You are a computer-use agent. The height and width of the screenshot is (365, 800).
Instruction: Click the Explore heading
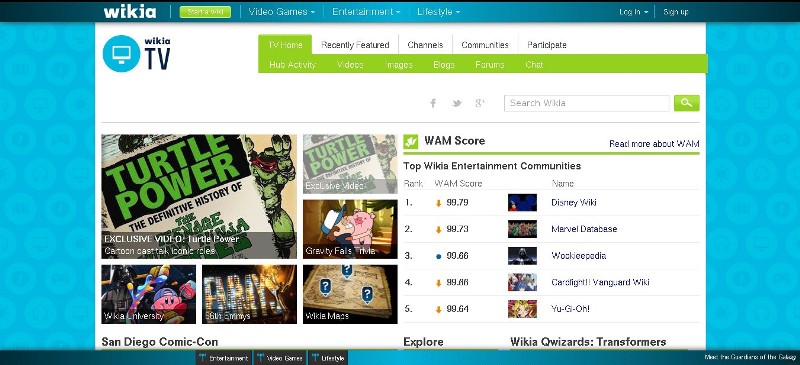point(423,342)
